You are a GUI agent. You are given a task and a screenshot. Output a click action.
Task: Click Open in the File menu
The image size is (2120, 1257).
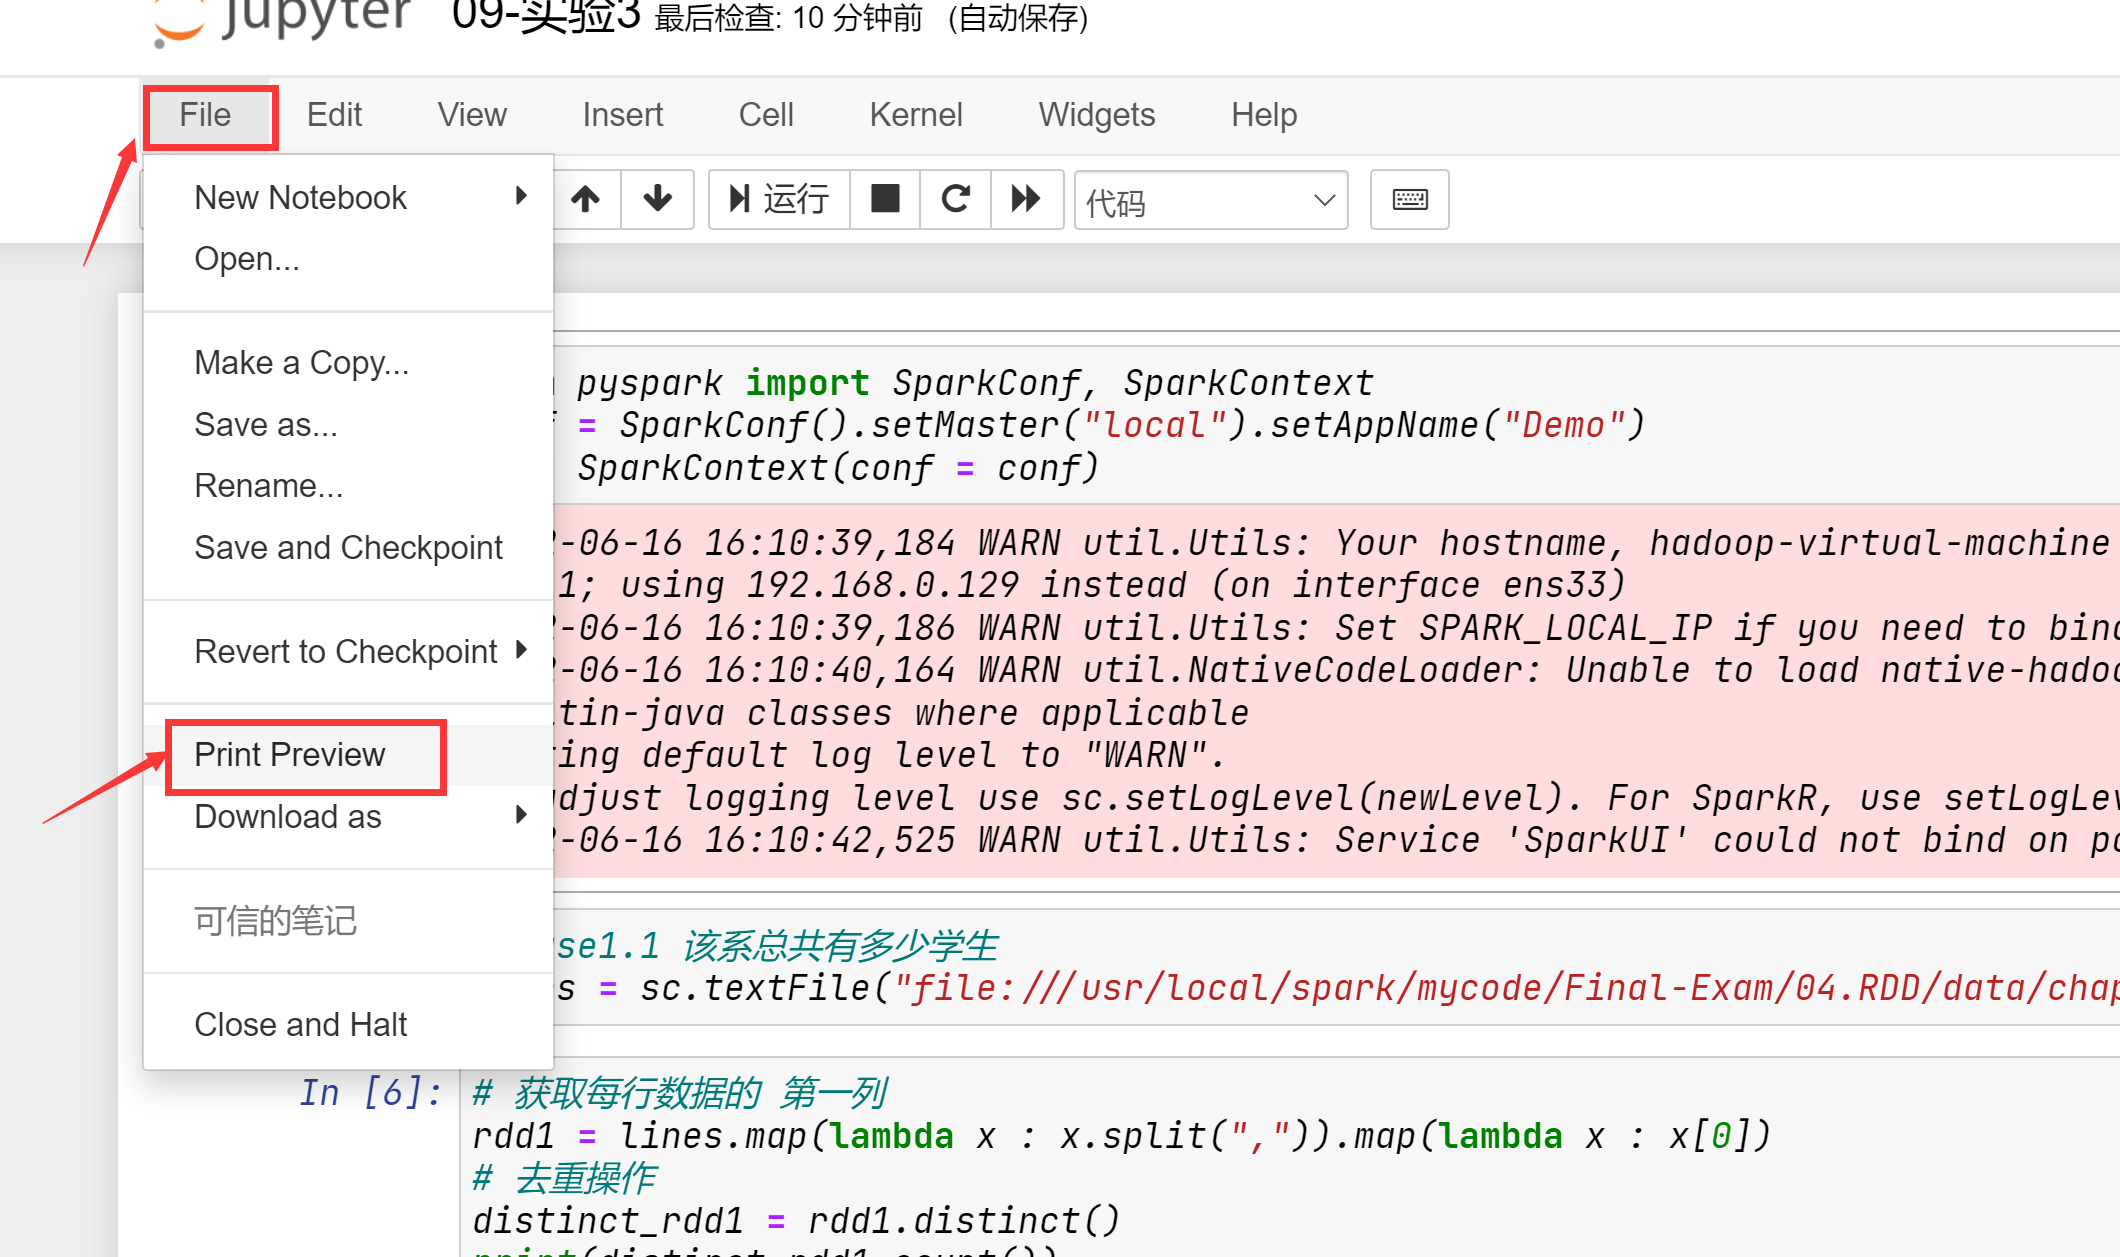[x=248, y=259]
